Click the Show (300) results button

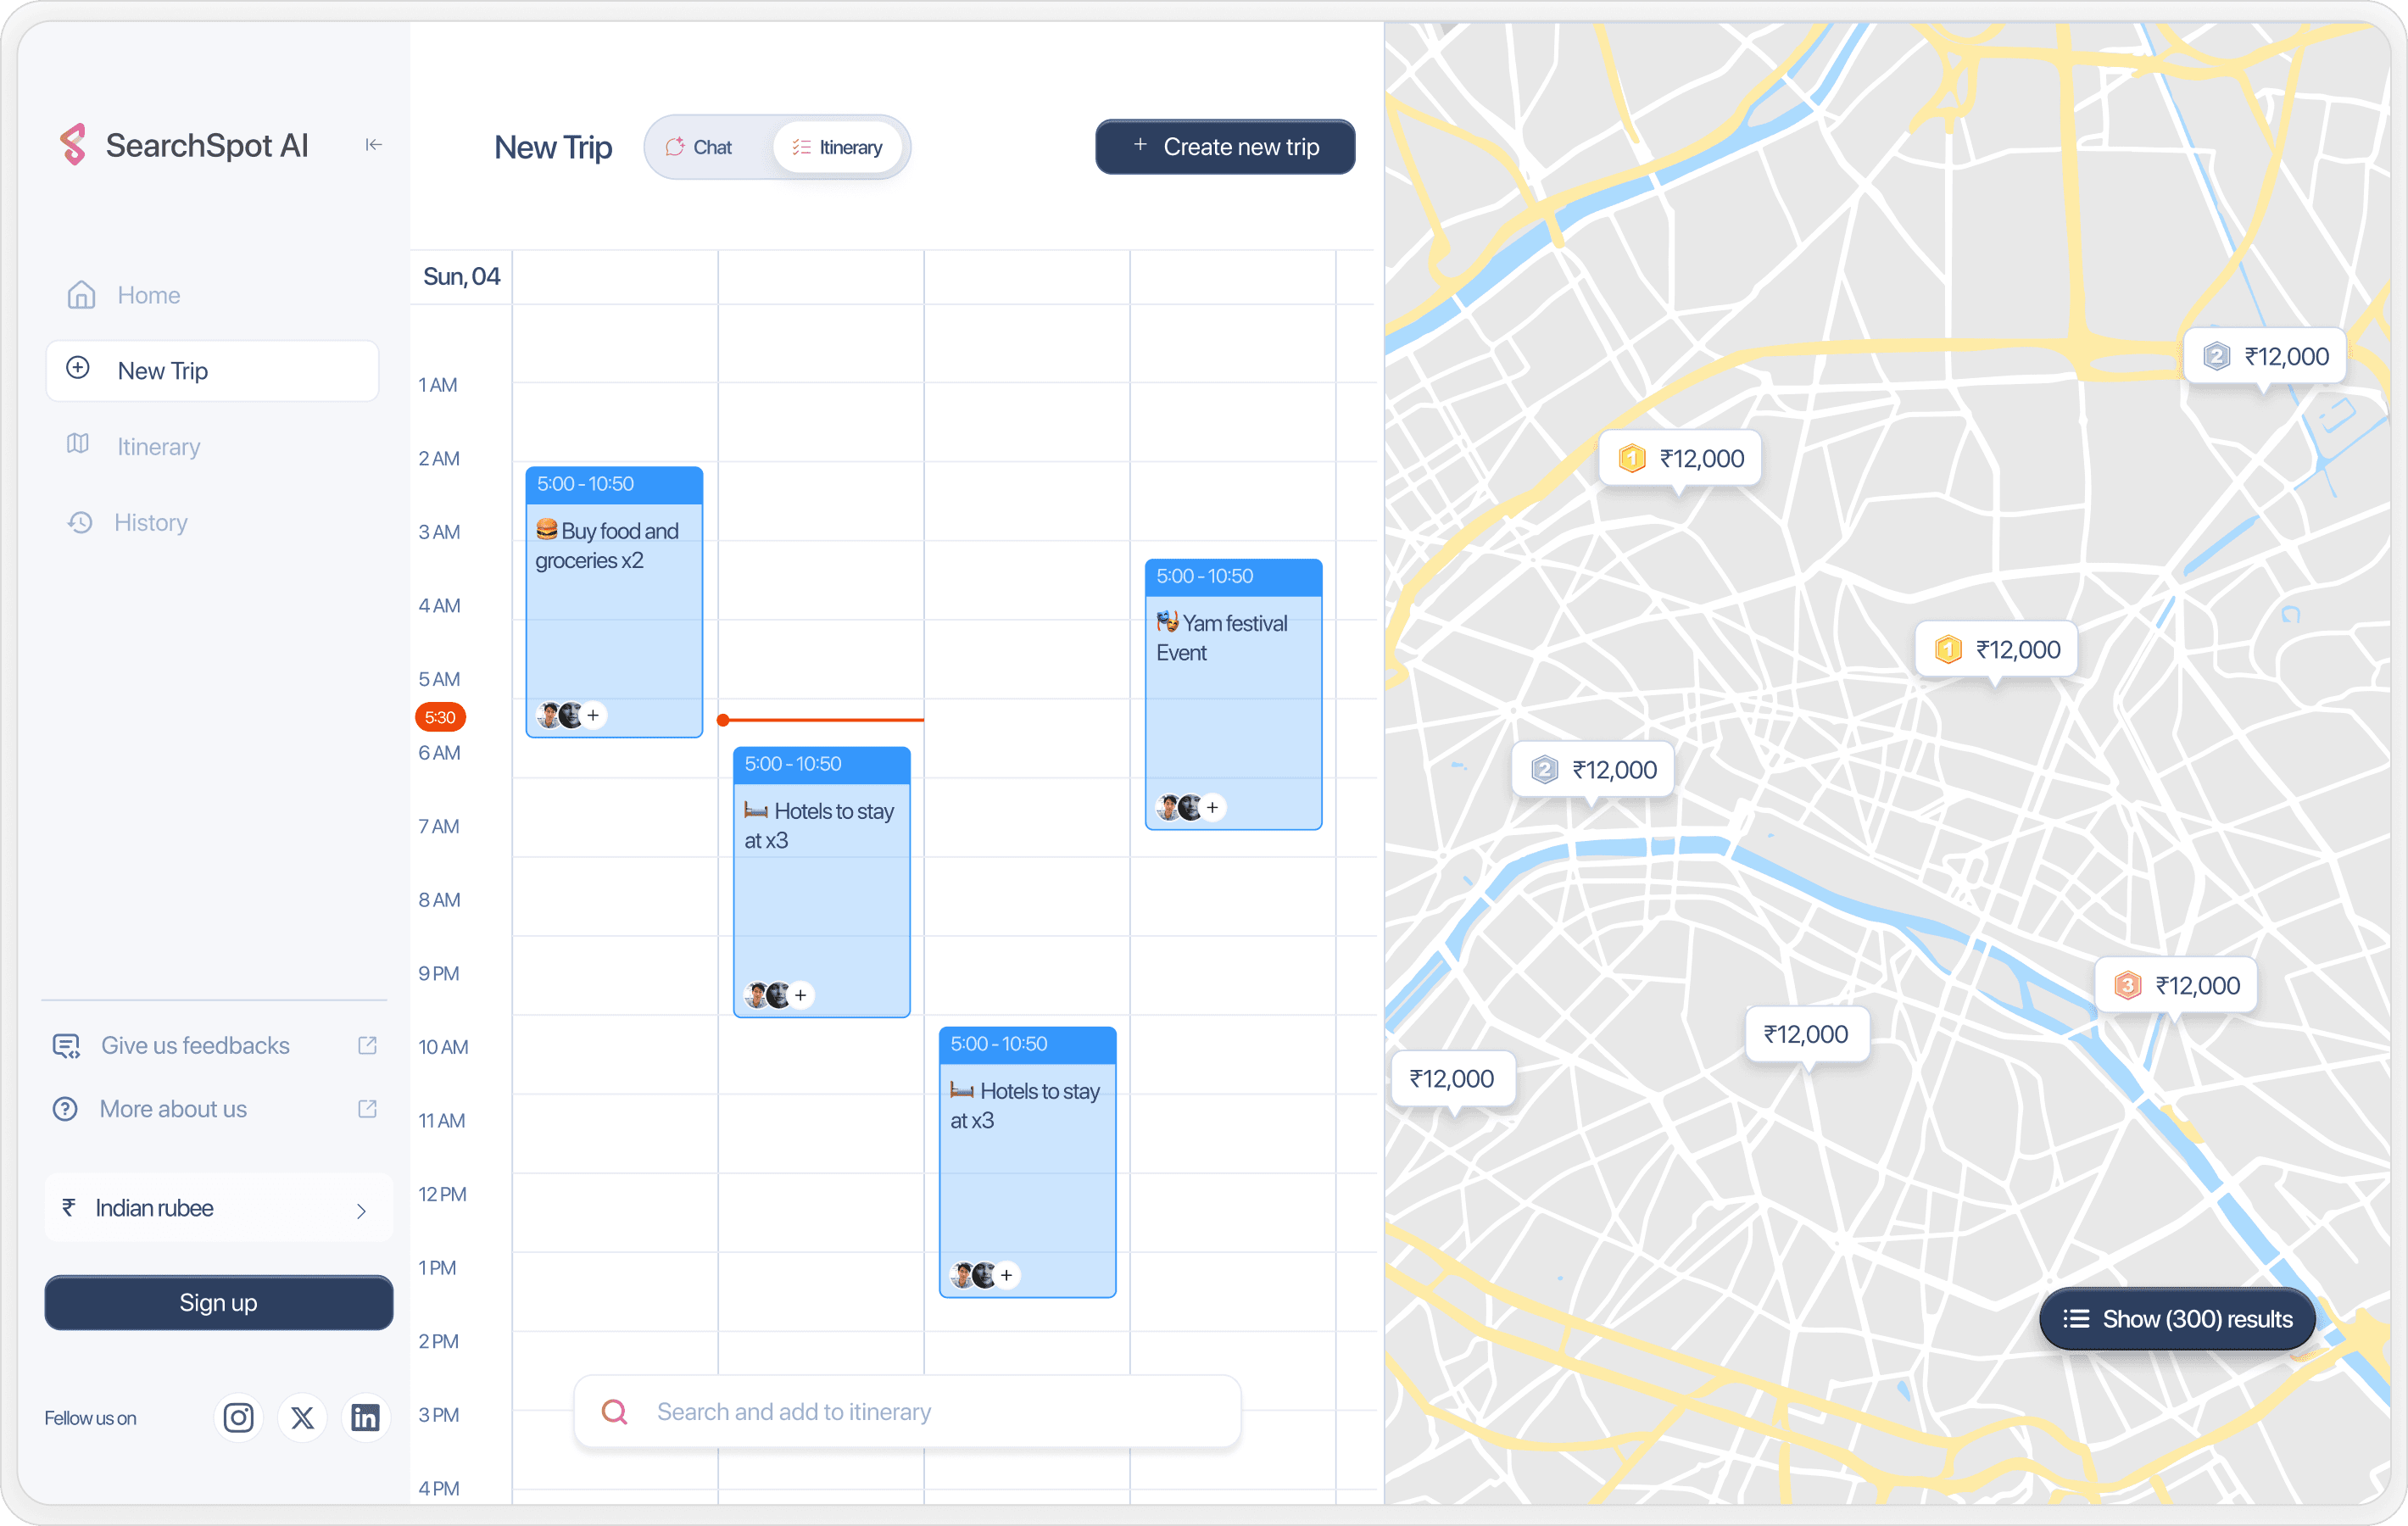tap(2177, 1318)
